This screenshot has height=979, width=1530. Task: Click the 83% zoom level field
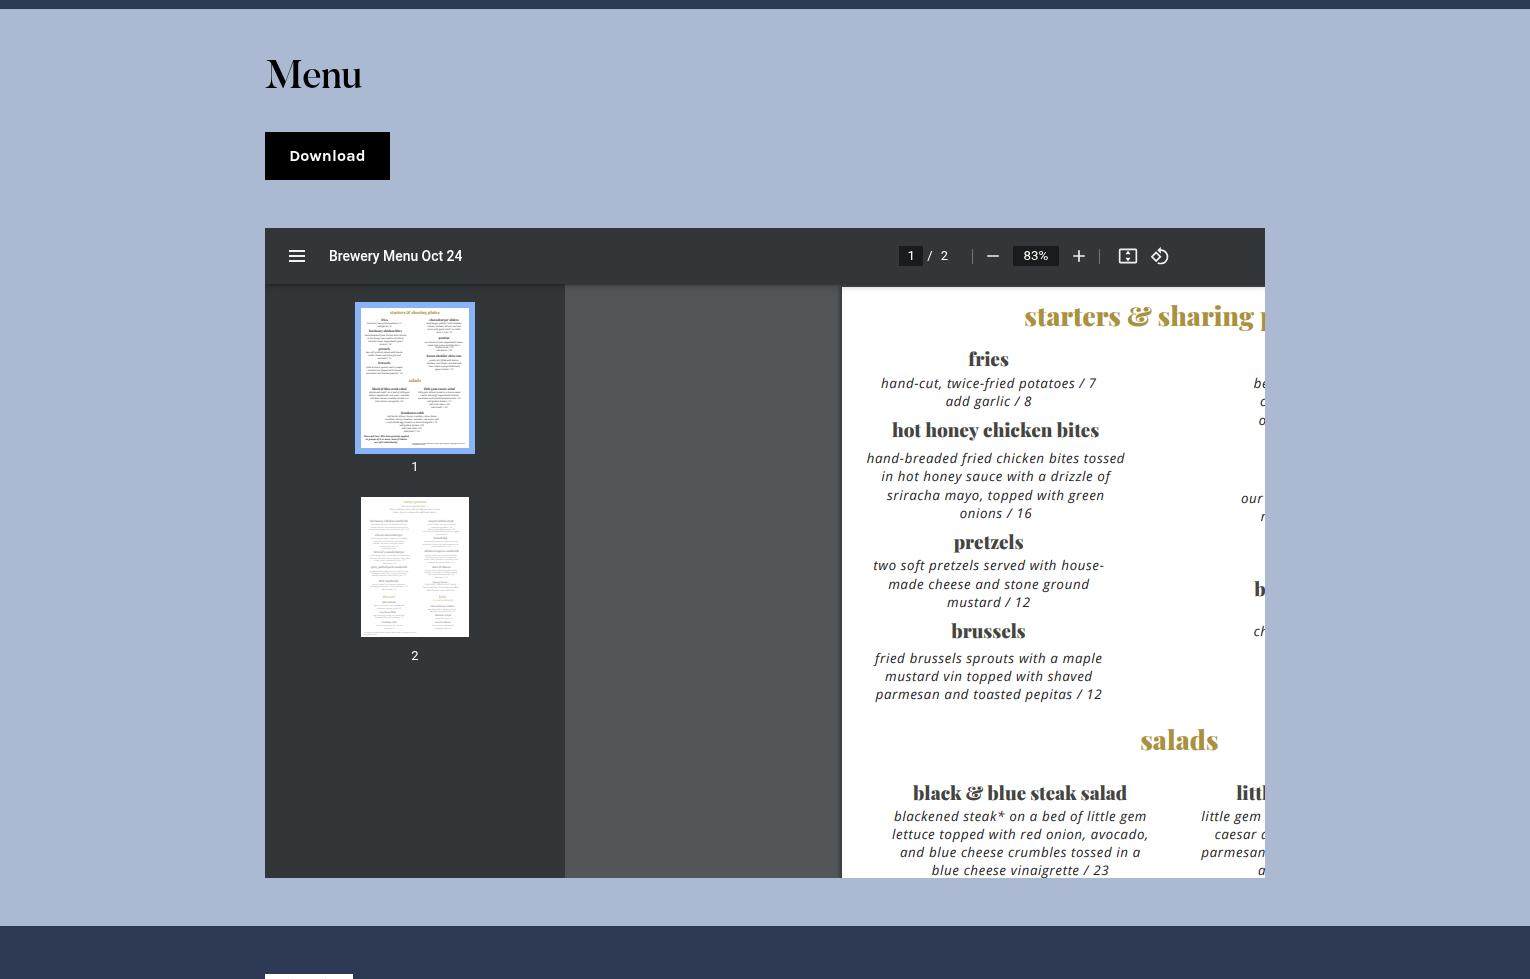1035,256
